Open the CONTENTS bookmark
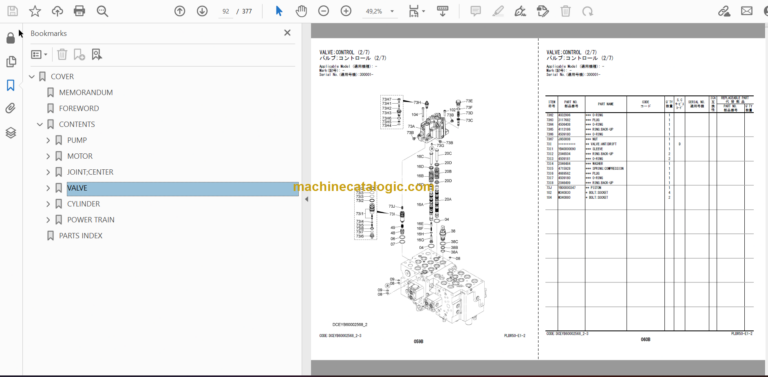Viewport: 768px width, 377px height. pyautogui.click(x=77, y=124)
